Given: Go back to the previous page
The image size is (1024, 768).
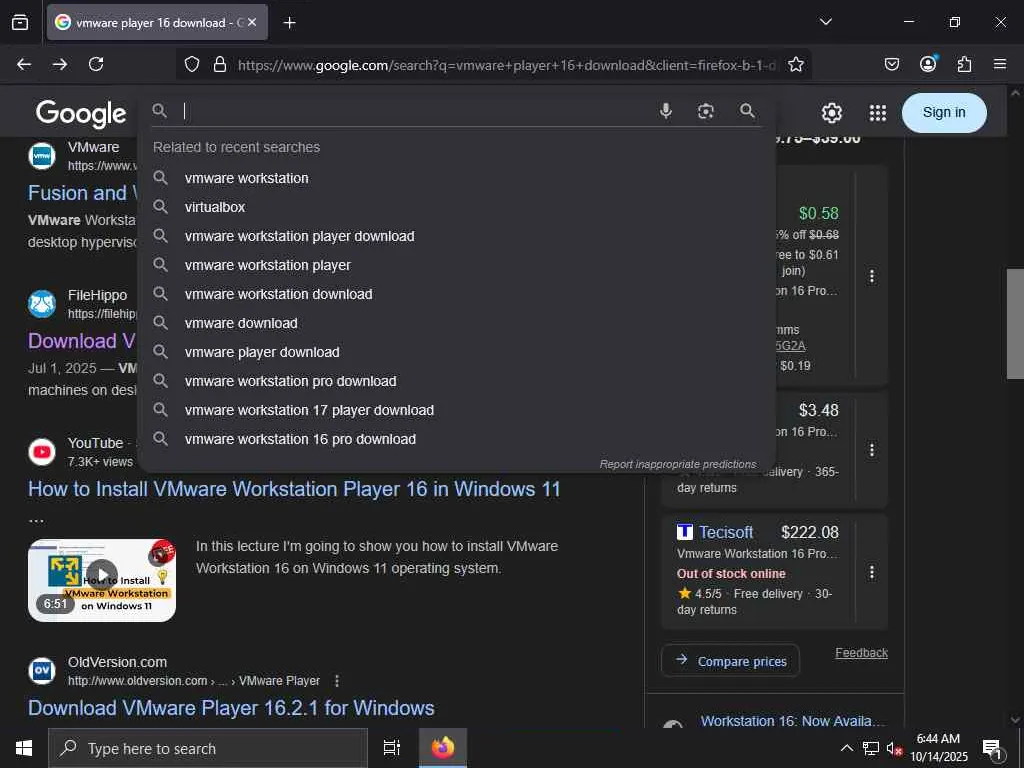Looking at the screenshot, I should [x=24, y=64].
